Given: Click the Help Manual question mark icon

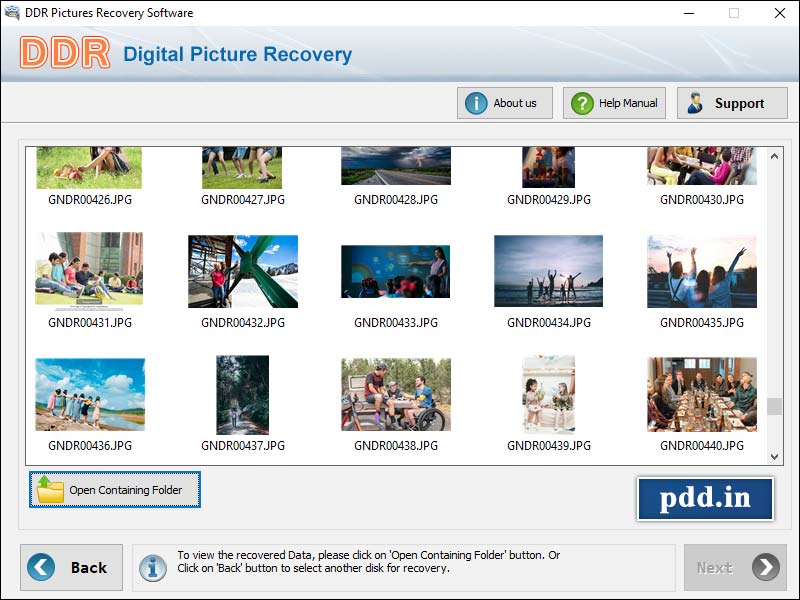Looking at the screenshot, I should click(x=580, y=102).
